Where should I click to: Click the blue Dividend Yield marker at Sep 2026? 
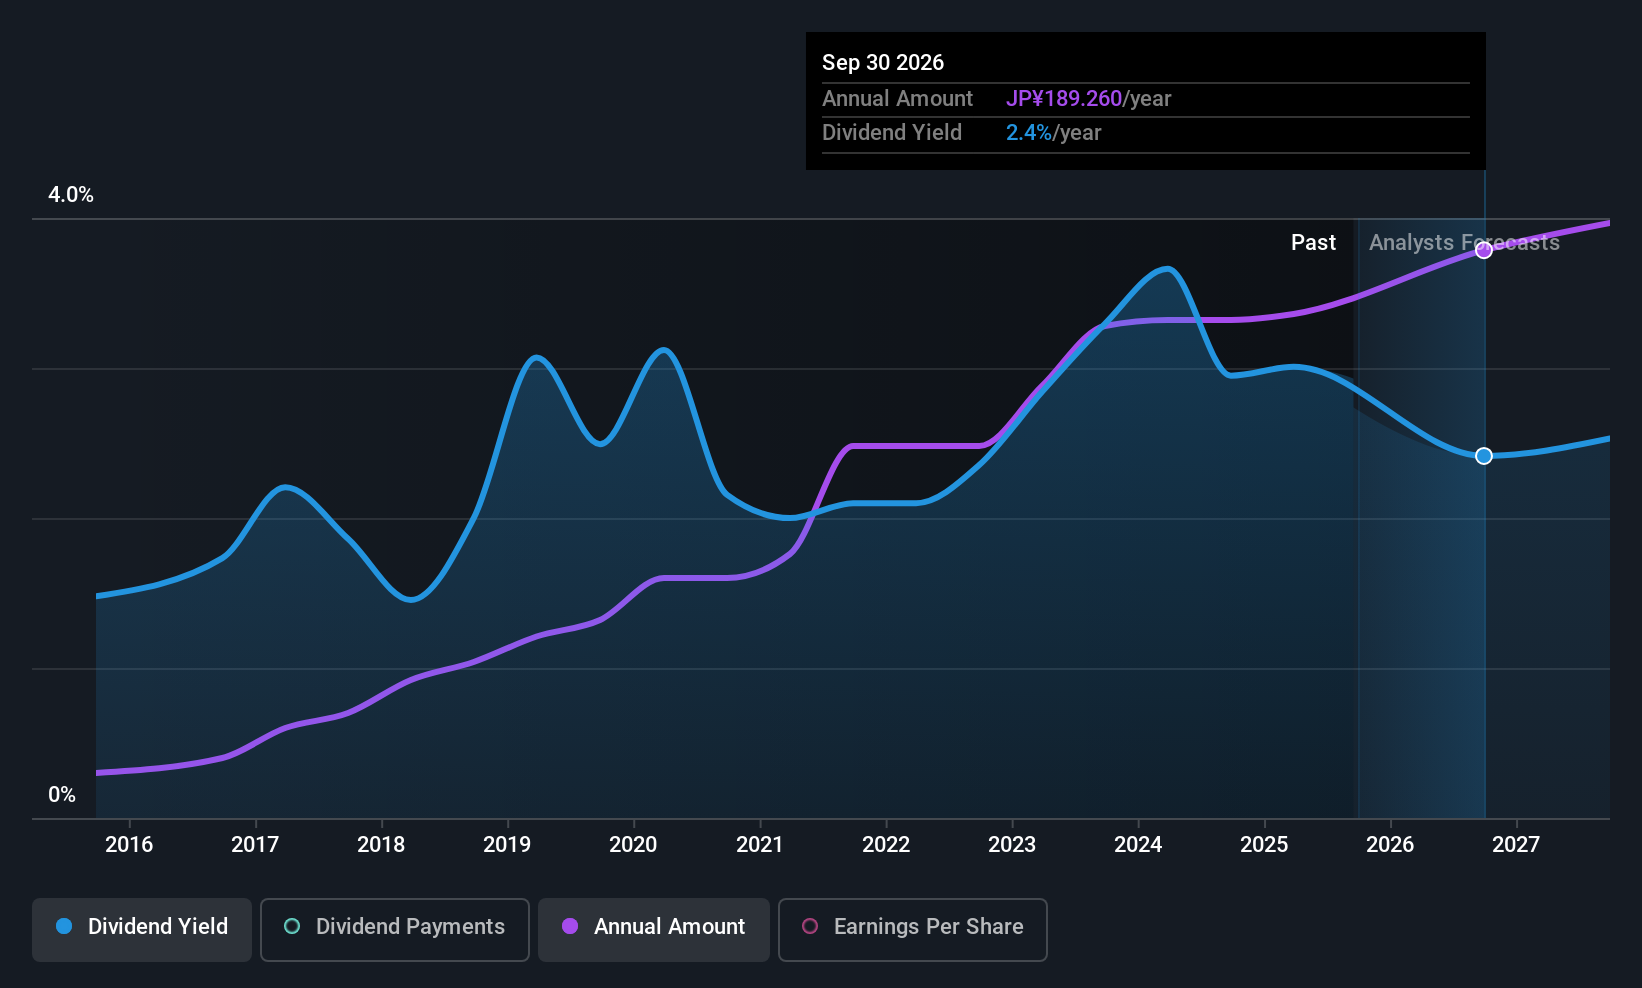click(x=1484, y=456)
